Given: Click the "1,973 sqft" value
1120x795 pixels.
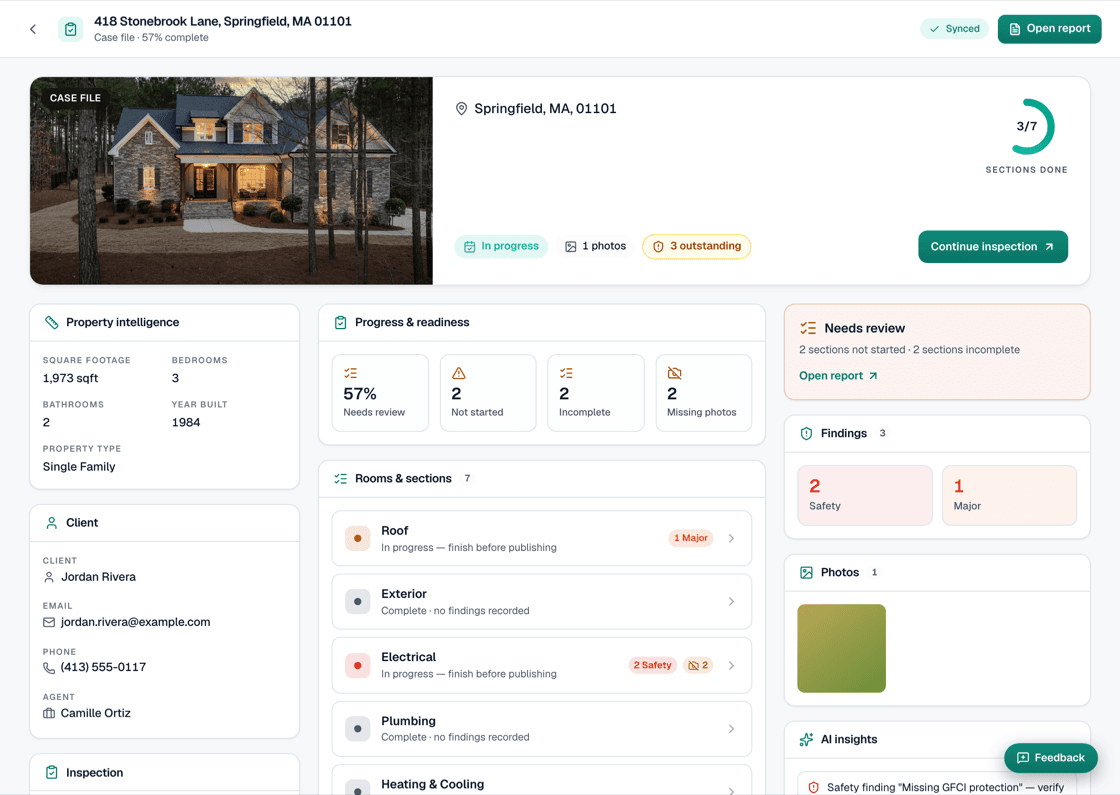Looking at the screenshot, I should [71, 378].
